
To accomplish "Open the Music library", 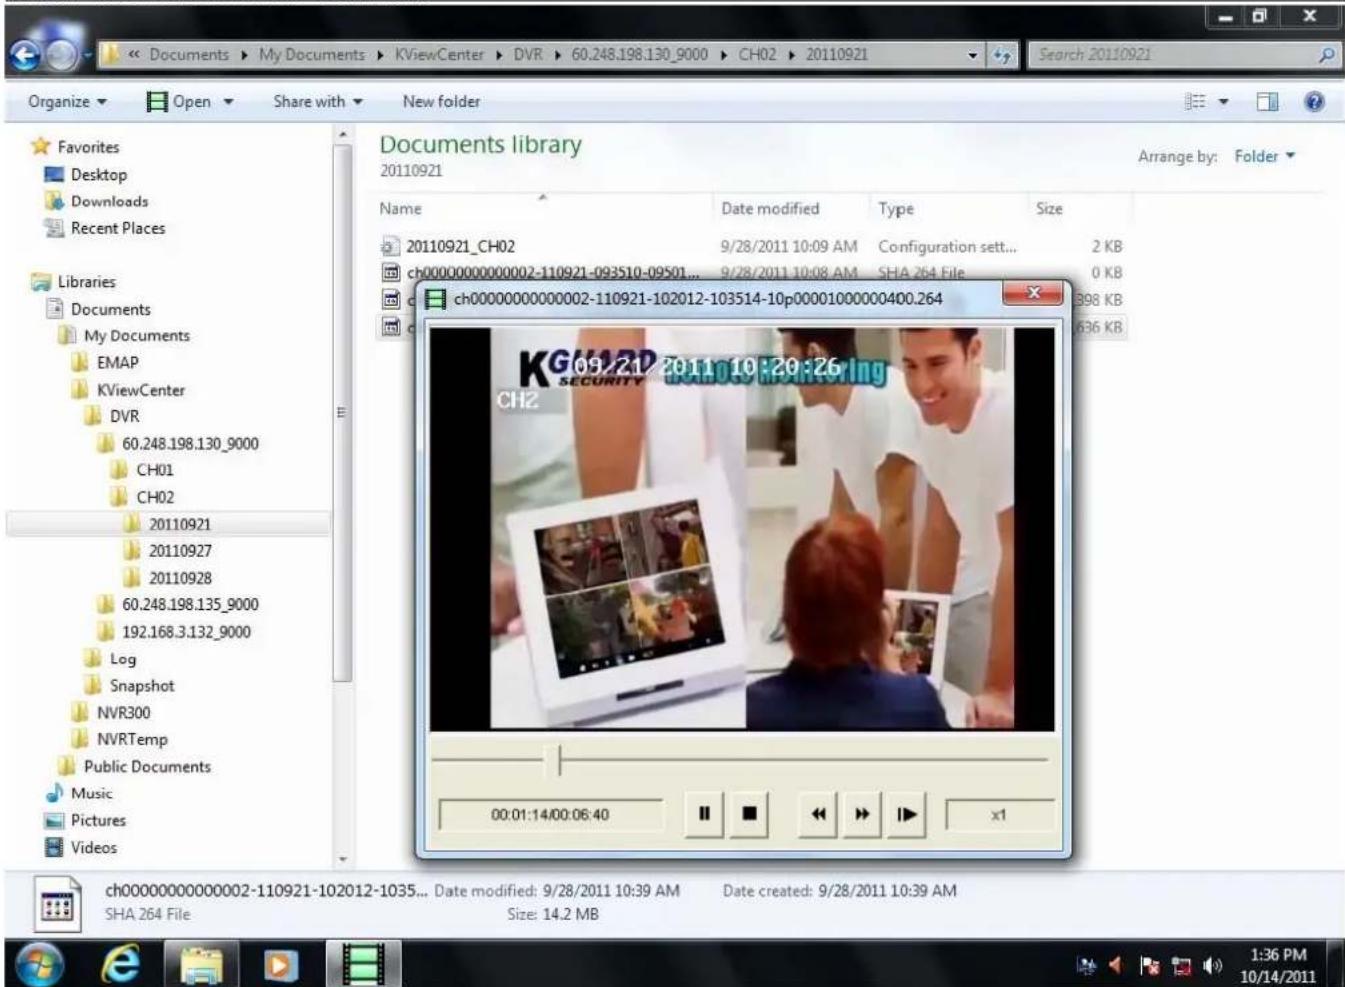I will click(91, 793).
